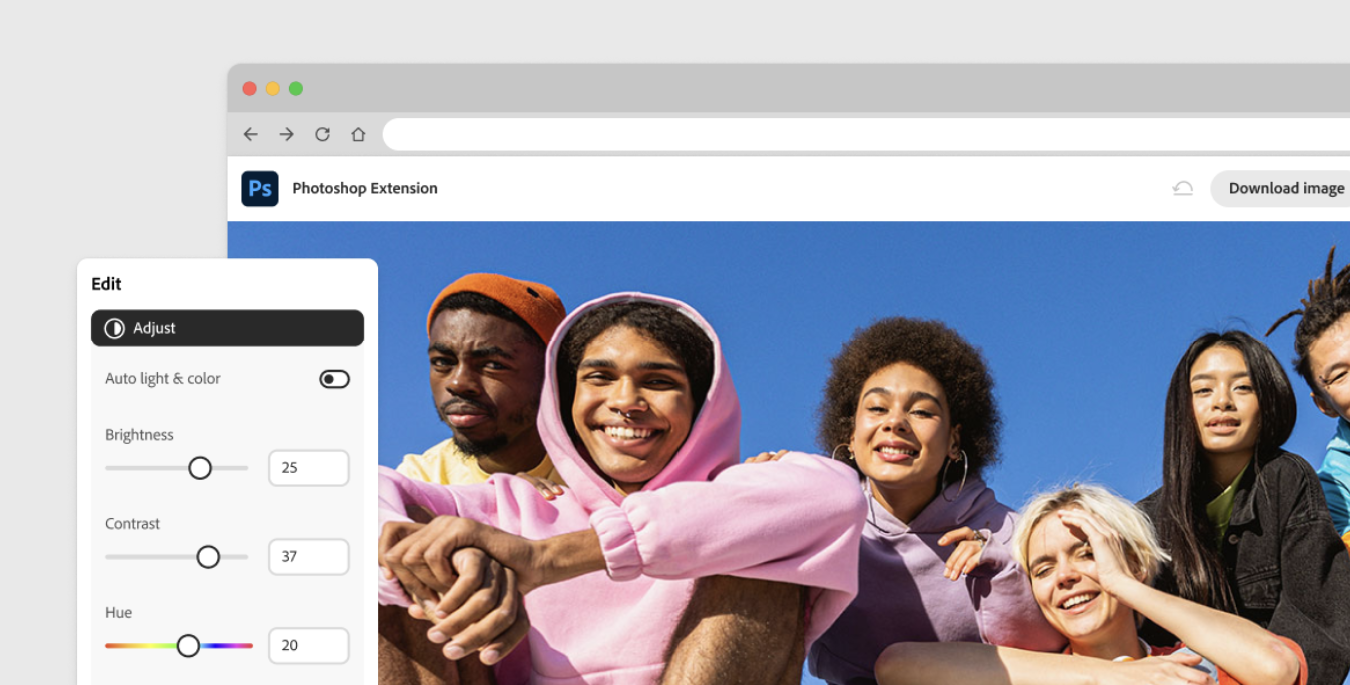Focus the Contrast value field showing 37
Screen dimensions: 1350x685
coord(308,557)
